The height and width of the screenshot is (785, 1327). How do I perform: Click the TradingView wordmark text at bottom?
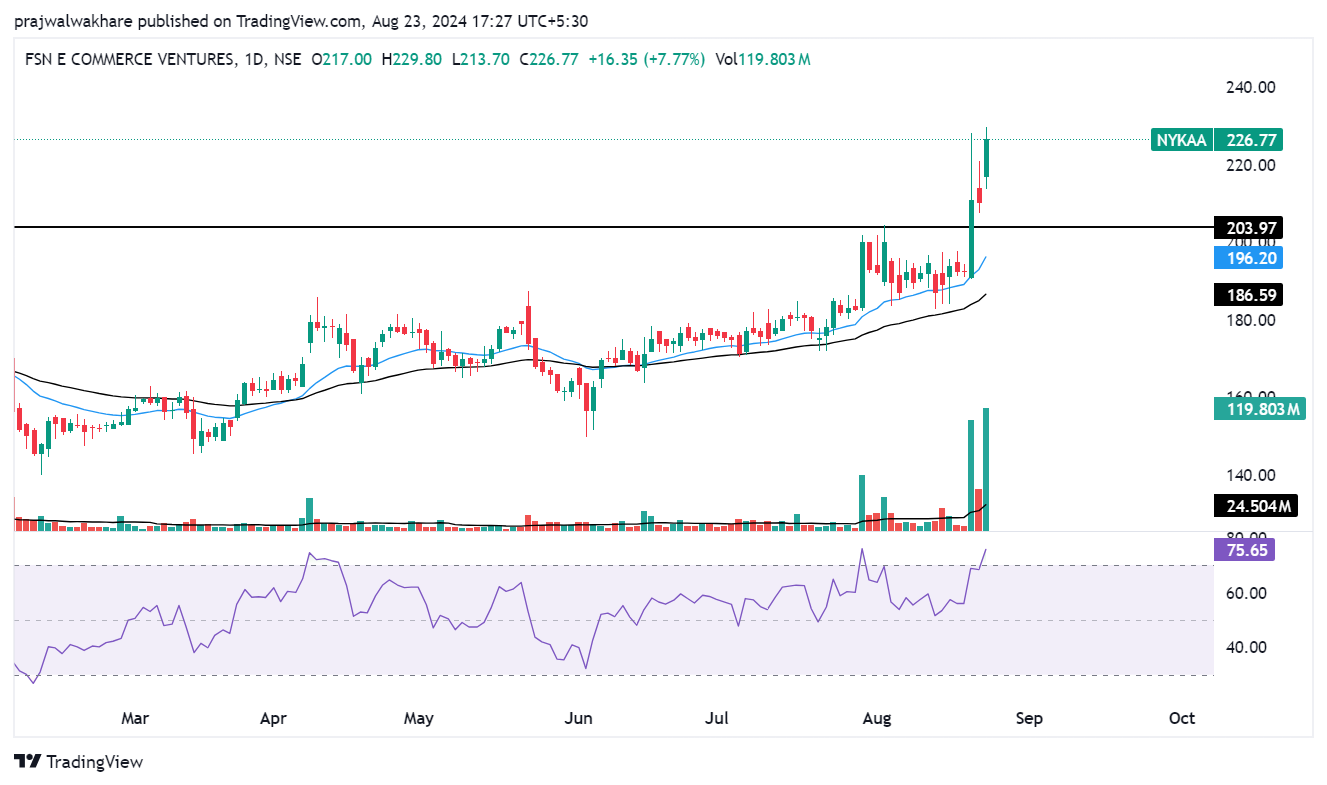point(95,762)
